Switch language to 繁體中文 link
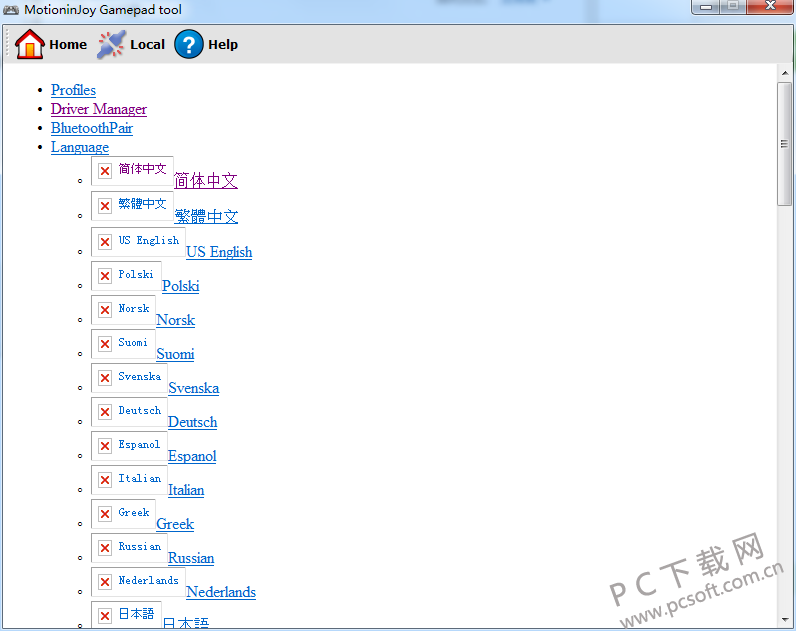 point(206,216)
